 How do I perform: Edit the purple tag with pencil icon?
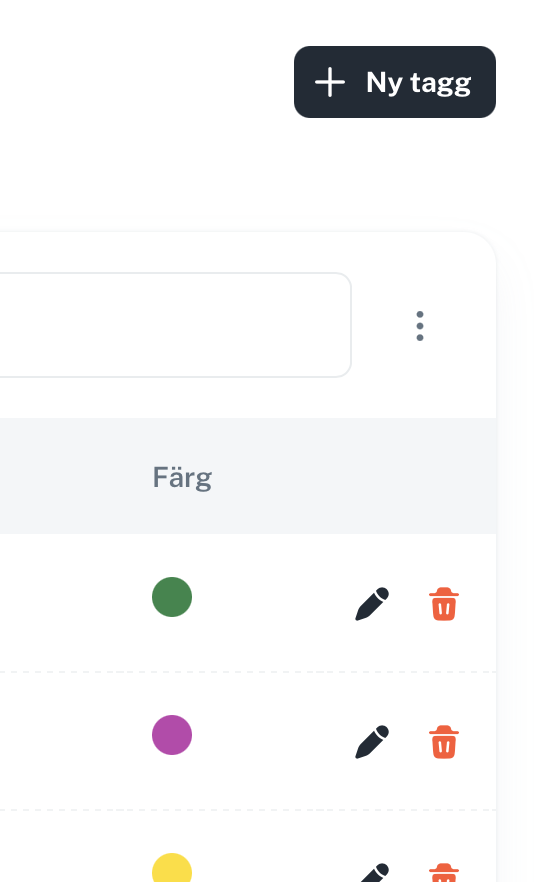[x=372, y=742]
